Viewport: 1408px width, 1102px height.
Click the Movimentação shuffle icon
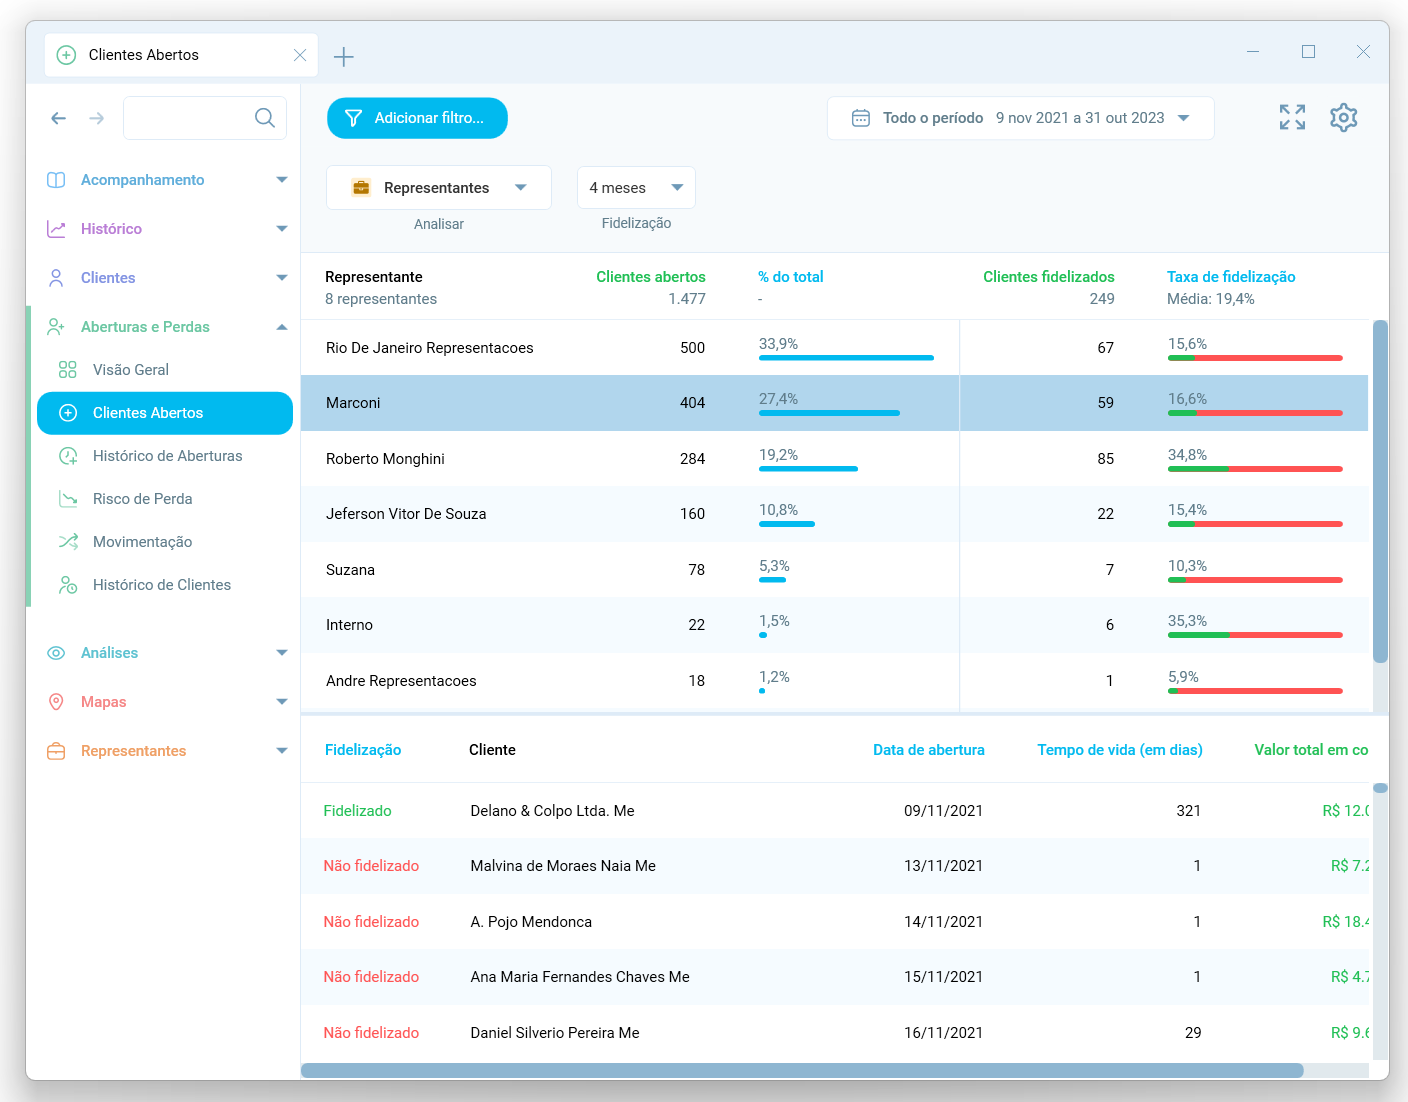(68, 542)
